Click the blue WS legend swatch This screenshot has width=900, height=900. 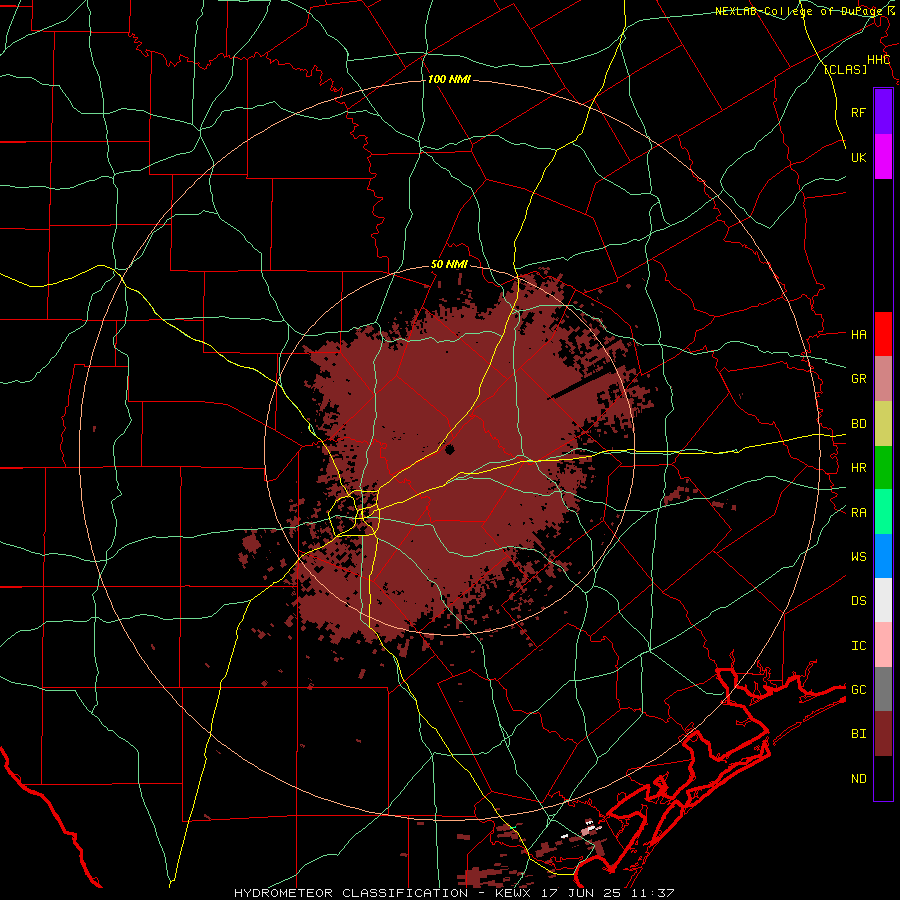coord(883,556)
